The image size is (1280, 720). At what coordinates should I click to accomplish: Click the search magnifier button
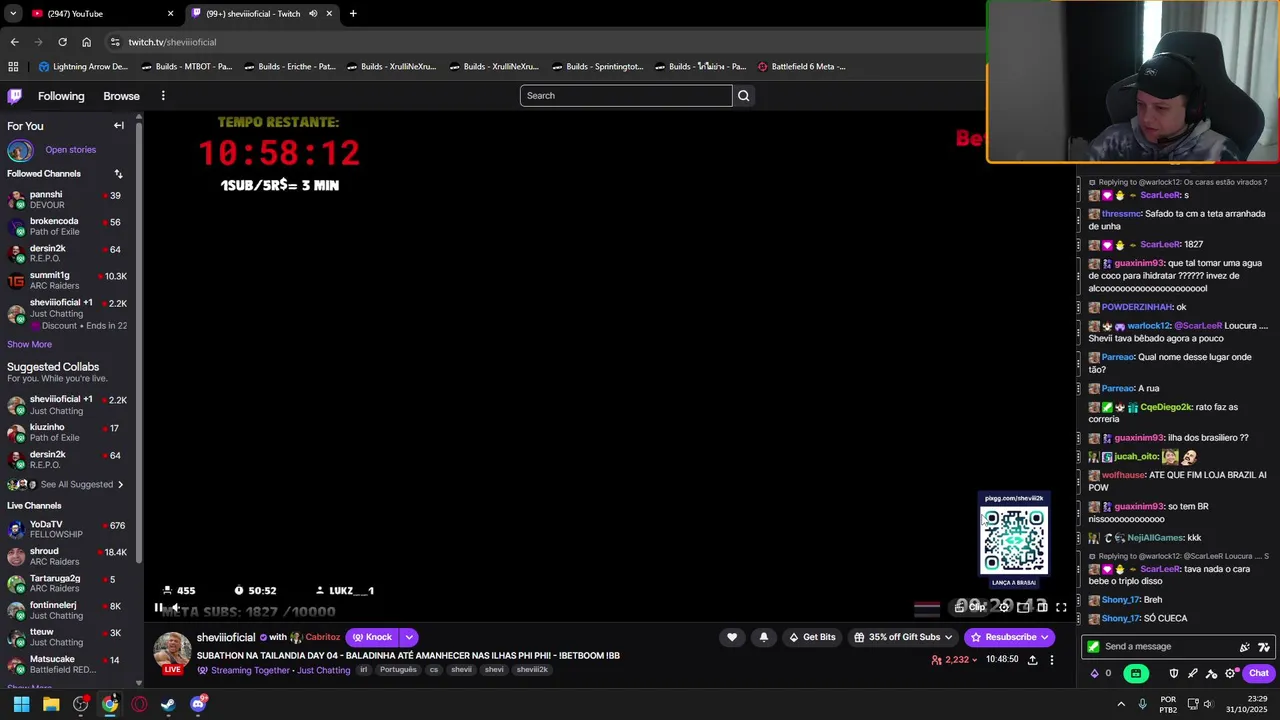pos(743,96)
